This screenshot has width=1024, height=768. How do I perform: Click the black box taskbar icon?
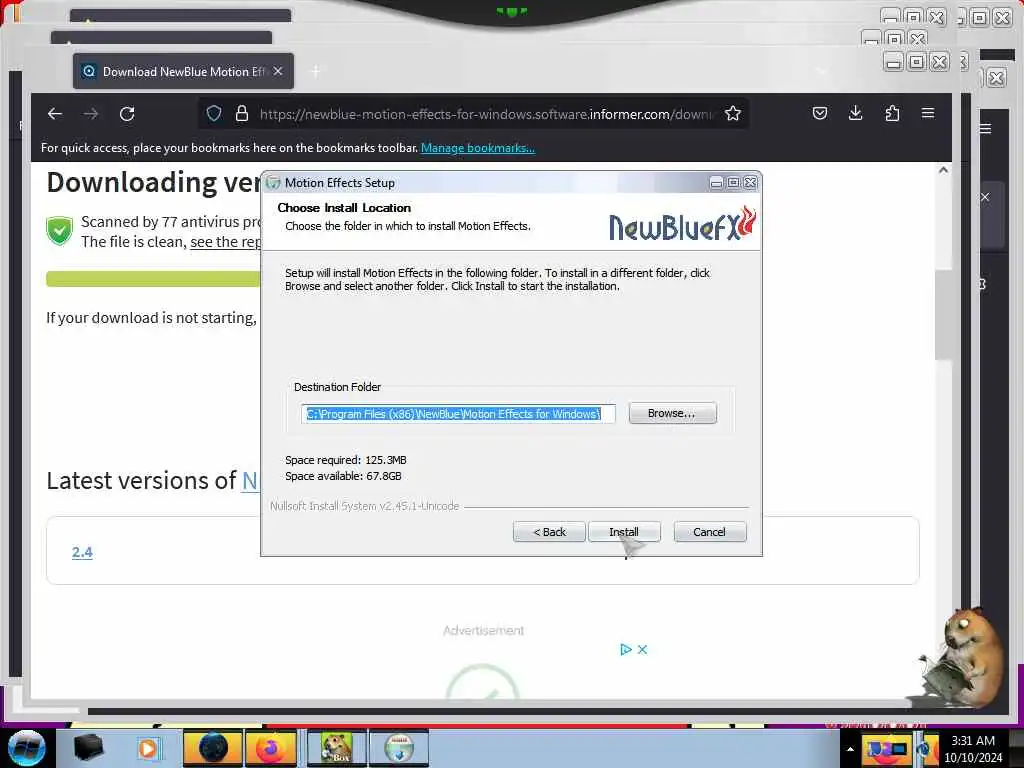pos(88,748)
